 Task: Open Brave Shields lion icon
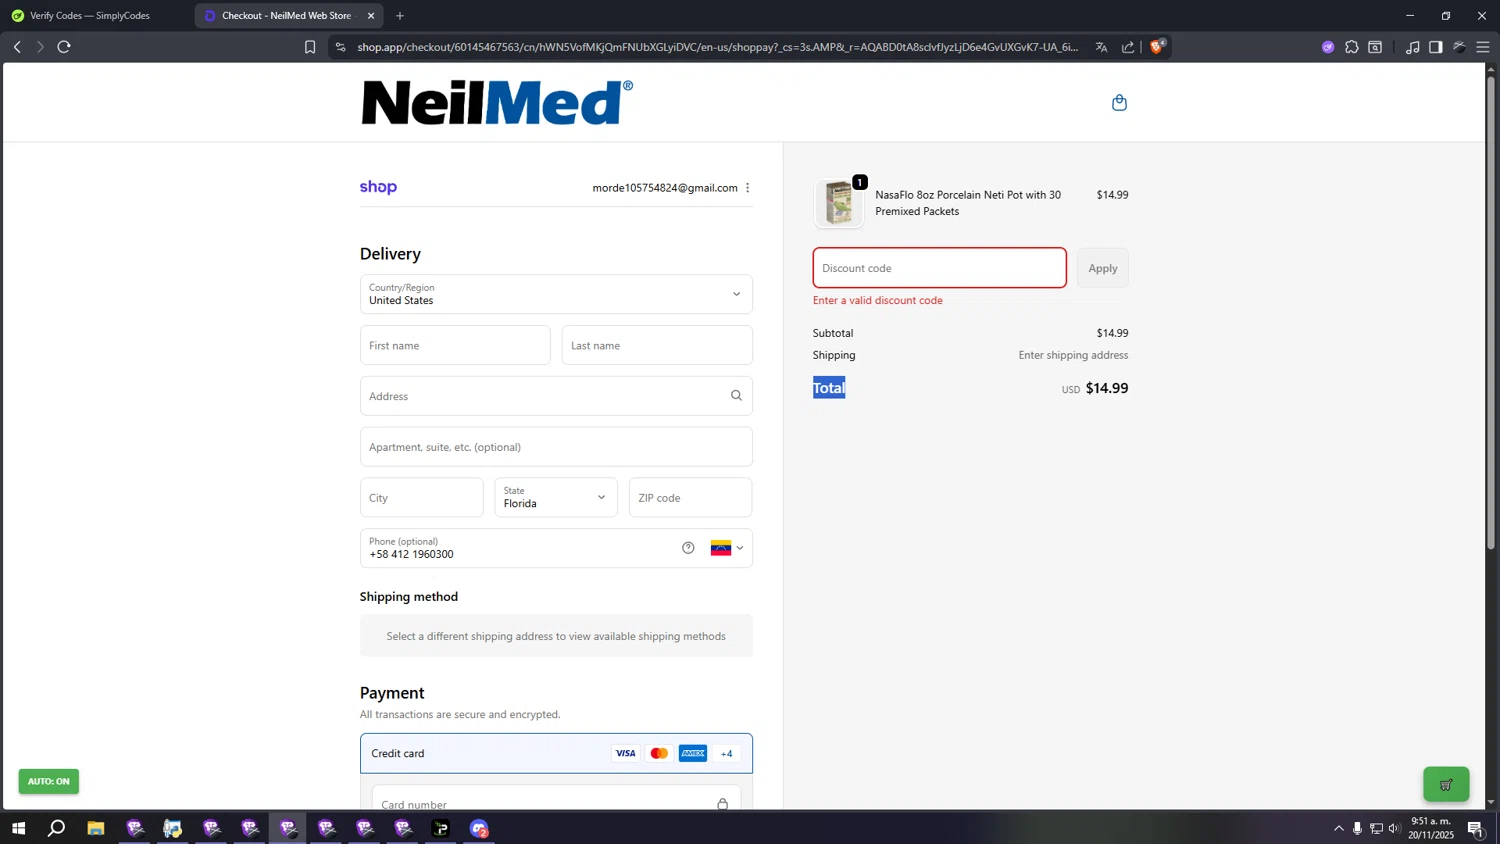point(1157,47)
